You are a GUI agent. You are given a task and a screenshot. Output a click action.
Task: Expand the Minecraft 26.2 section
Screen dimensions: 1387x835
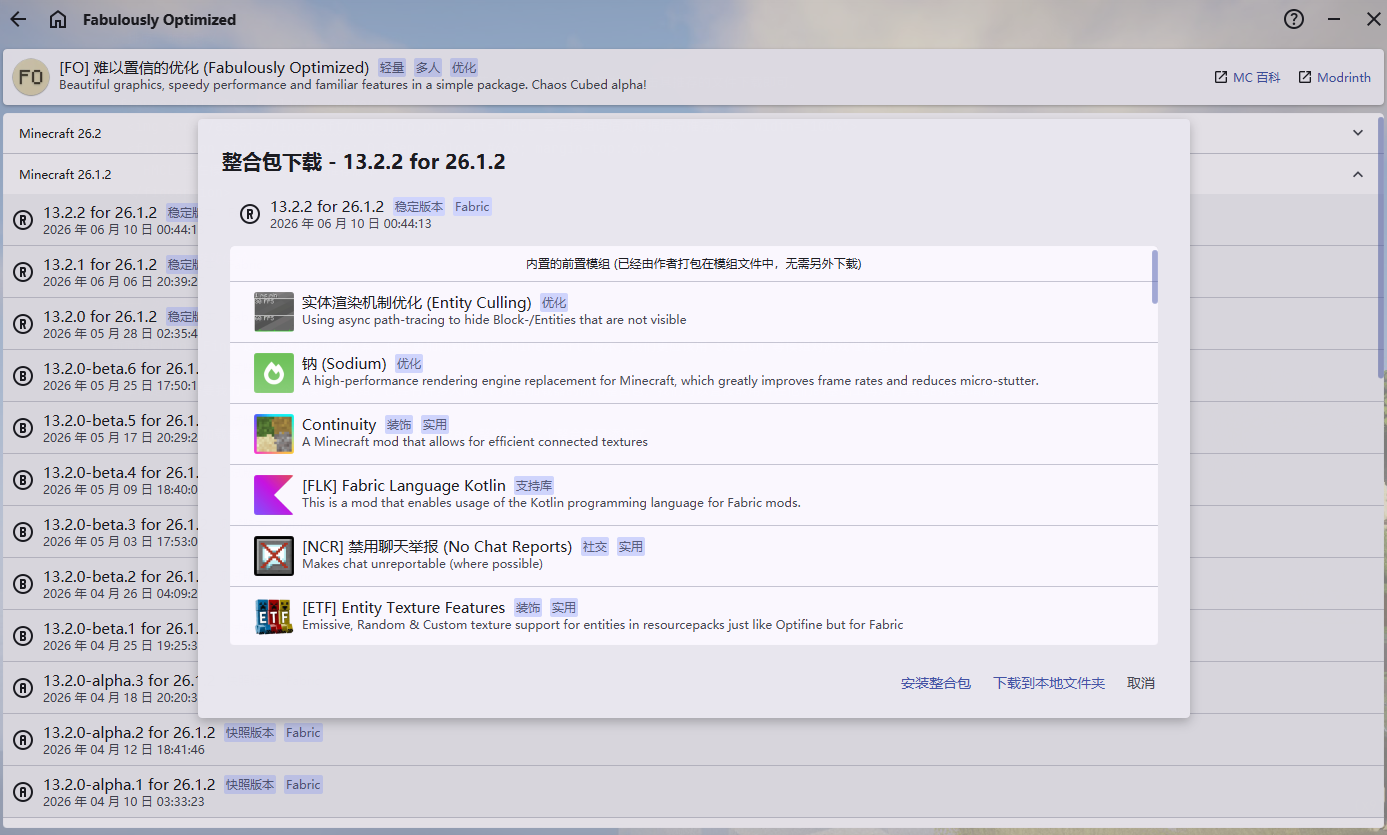click(x=693, y=133)
